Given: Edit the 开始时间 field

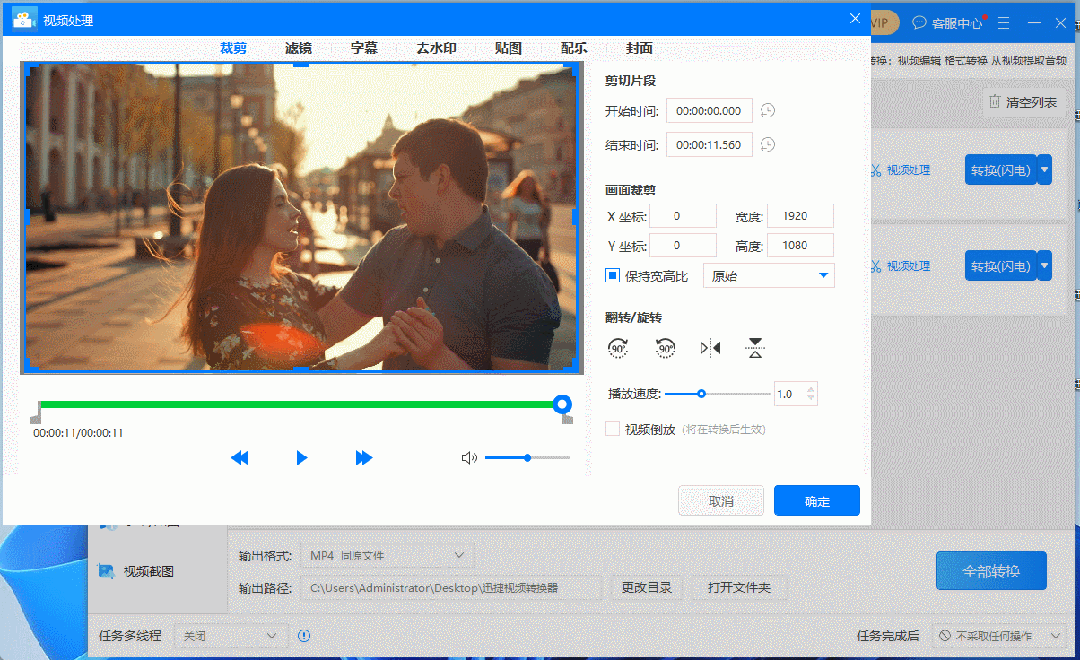Looking at the screenshot, I should [x=709, y=111].
